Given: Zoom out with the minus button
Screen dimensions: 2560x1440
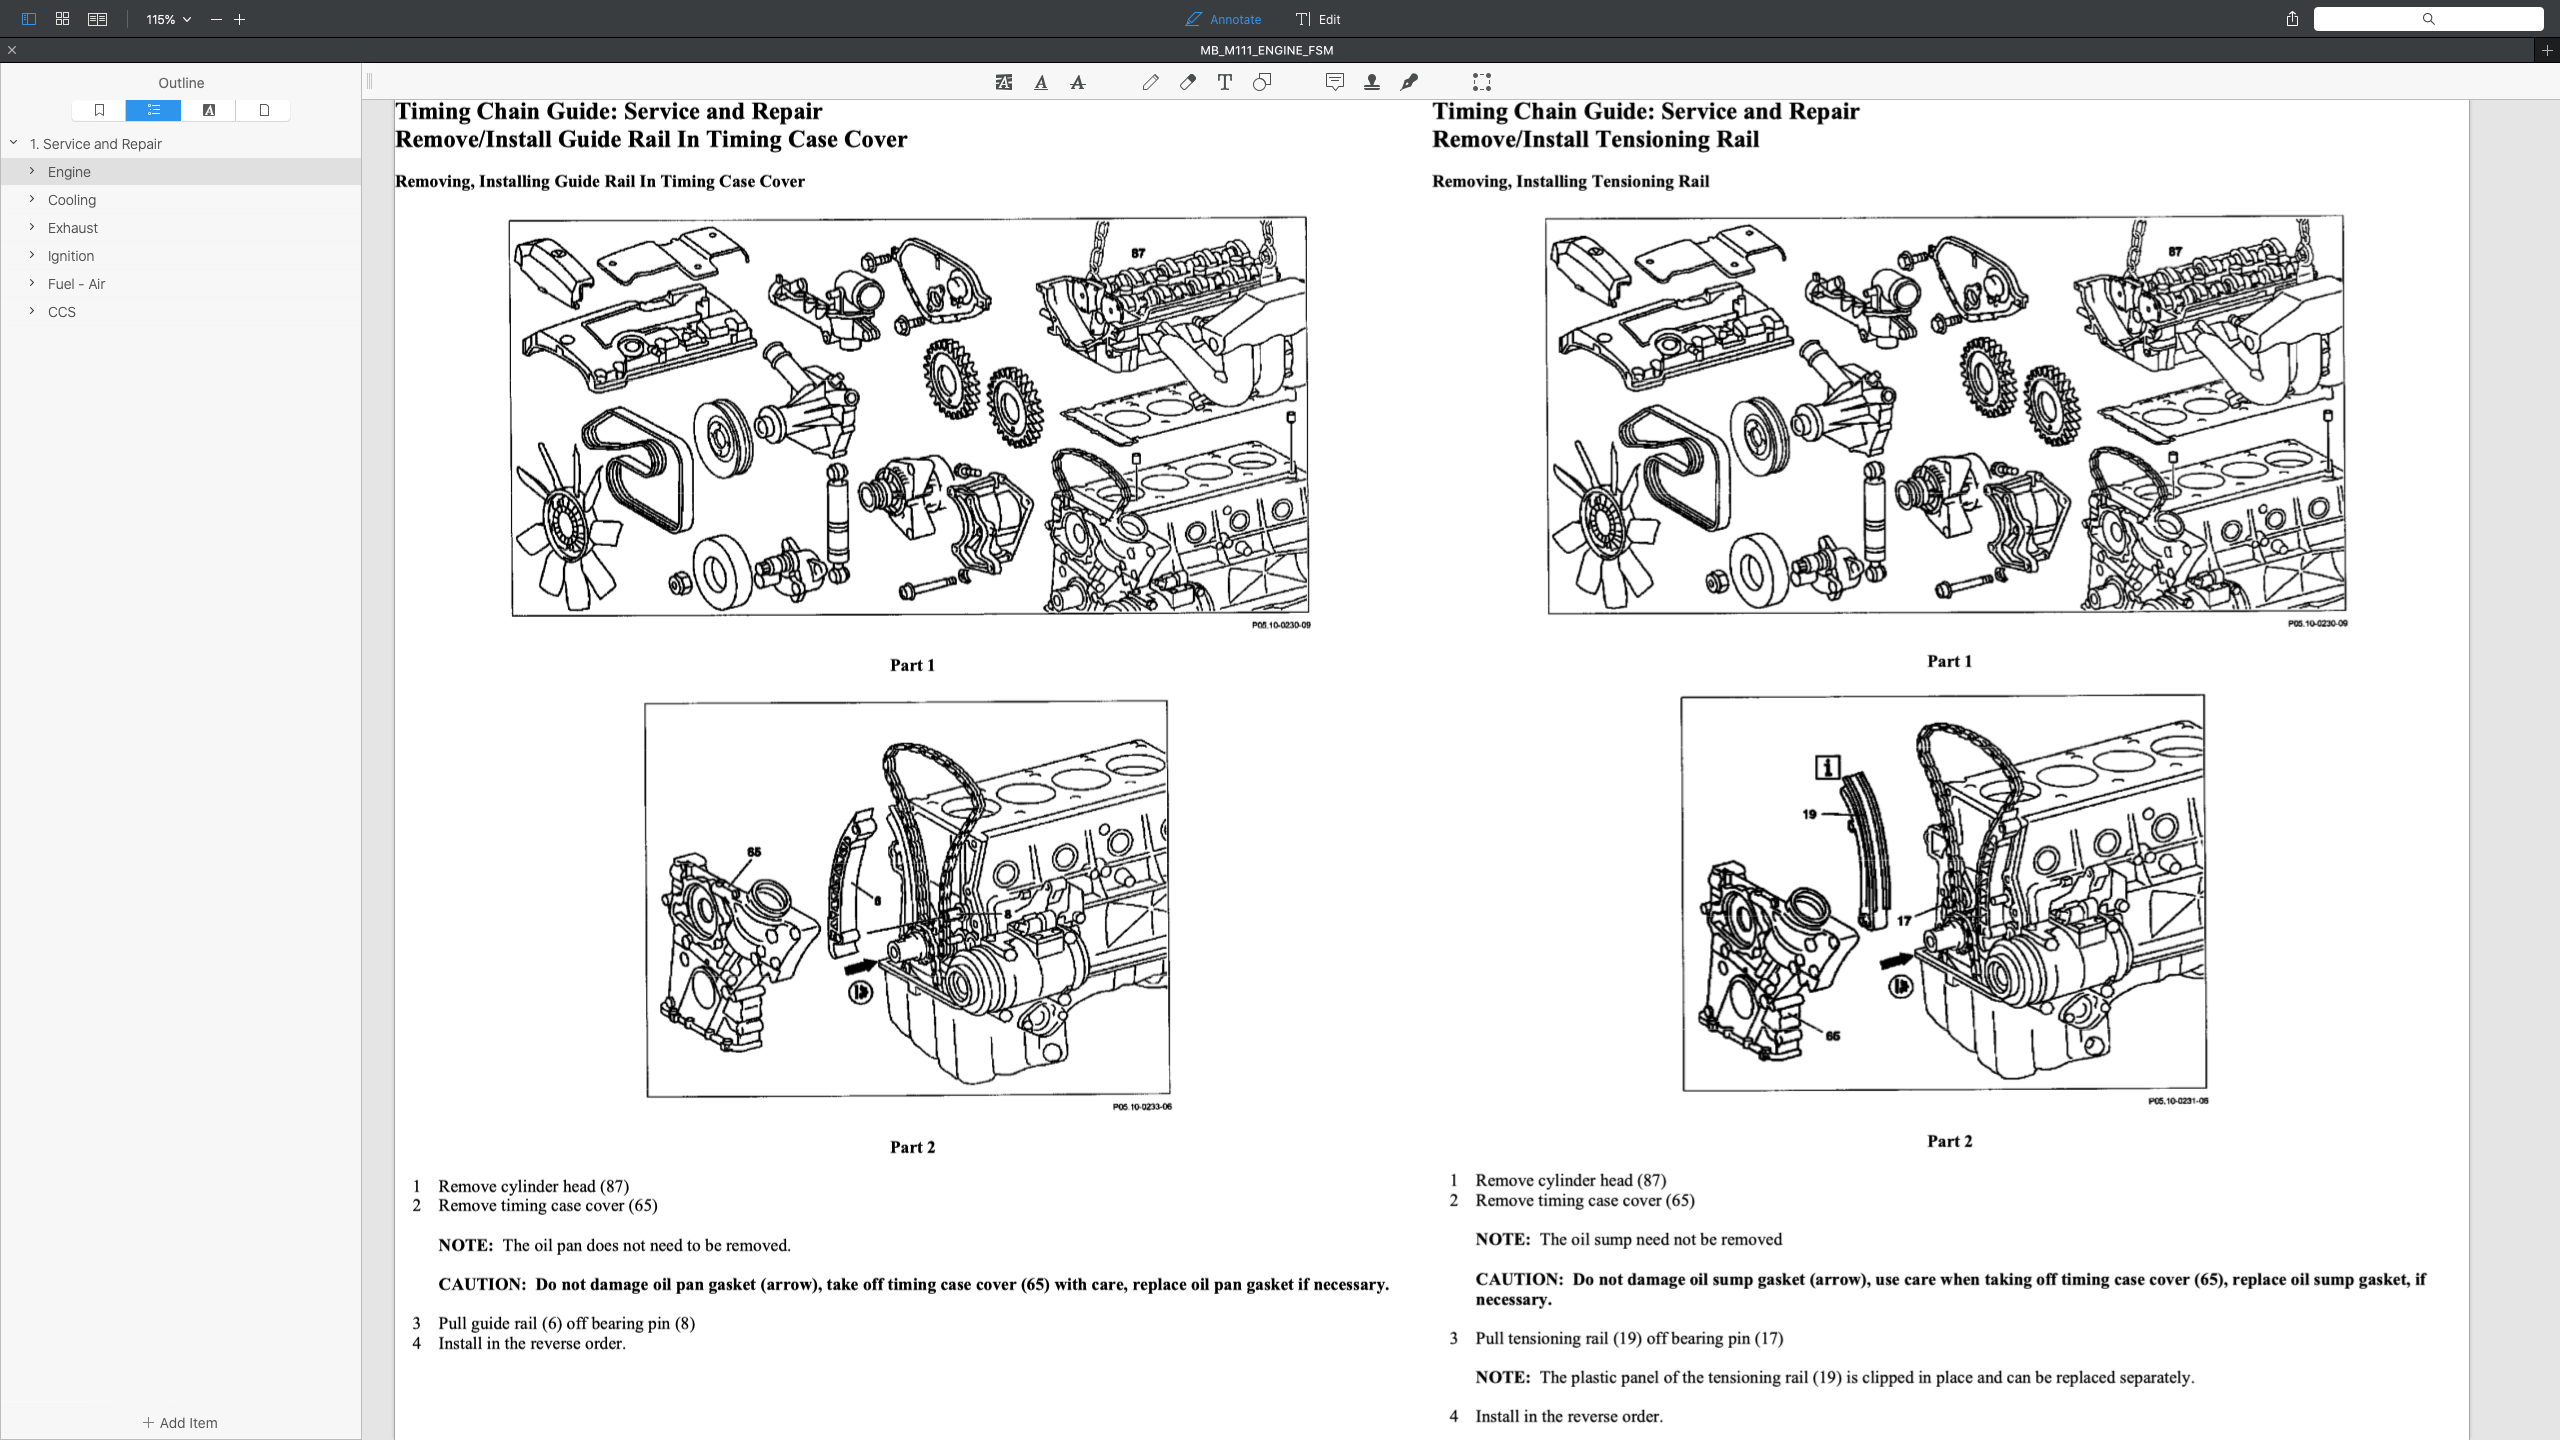Looking at the screenshot, I should click(x=216, y=19).
